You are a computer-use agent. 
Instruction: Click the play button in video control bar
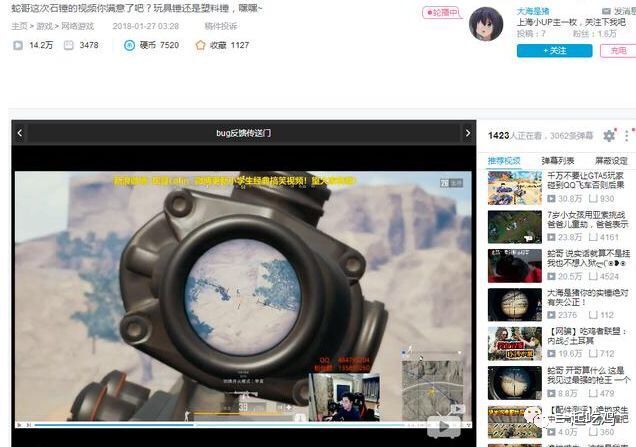[19, 425]
